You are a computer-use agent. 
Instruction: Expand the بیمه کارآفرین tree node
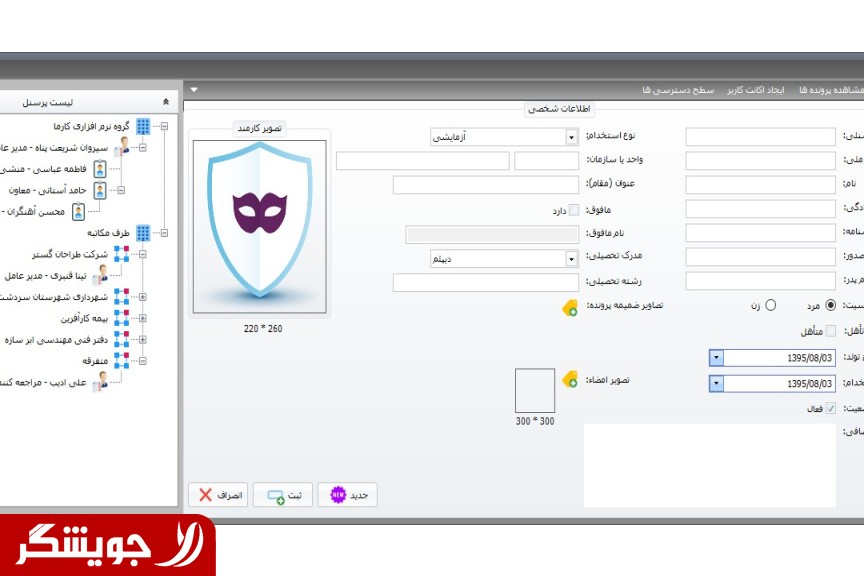(142, 318)
